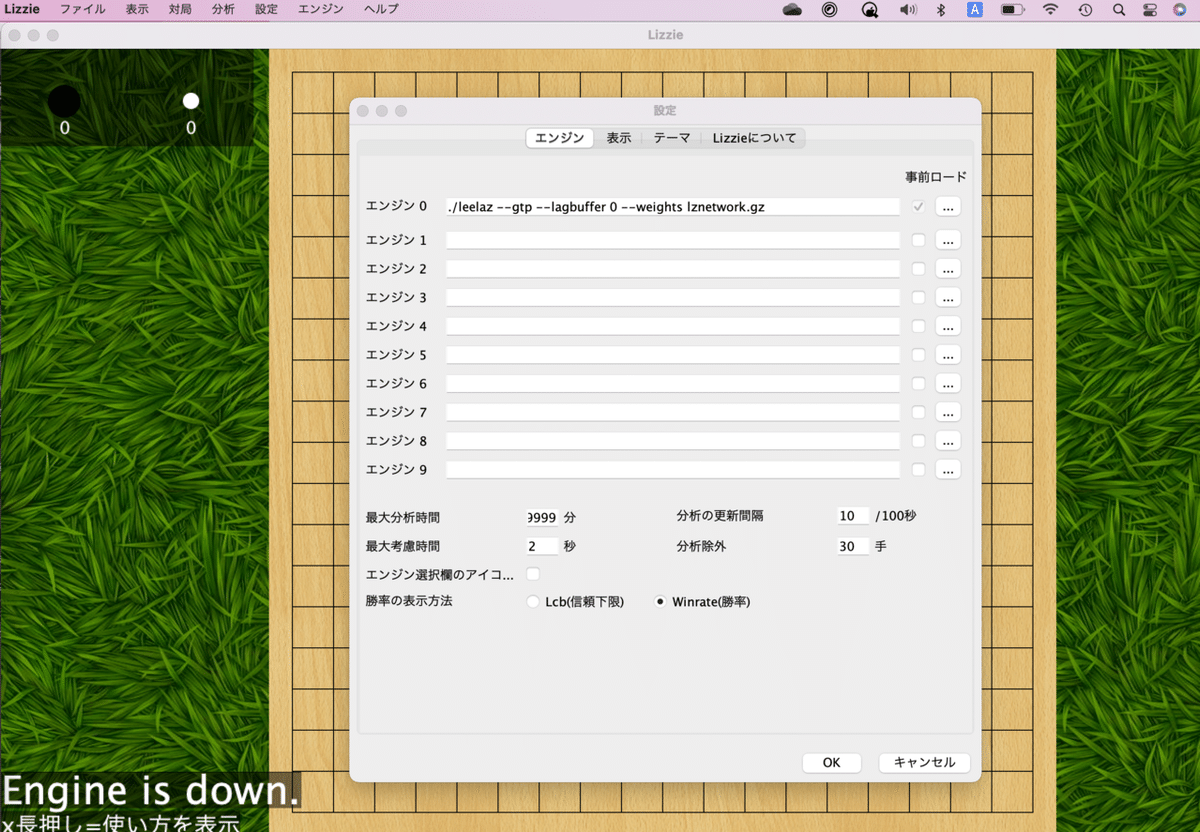Browse file for エンジン 1 with ... button
The image size is (1200, 832).
[948, 240]
